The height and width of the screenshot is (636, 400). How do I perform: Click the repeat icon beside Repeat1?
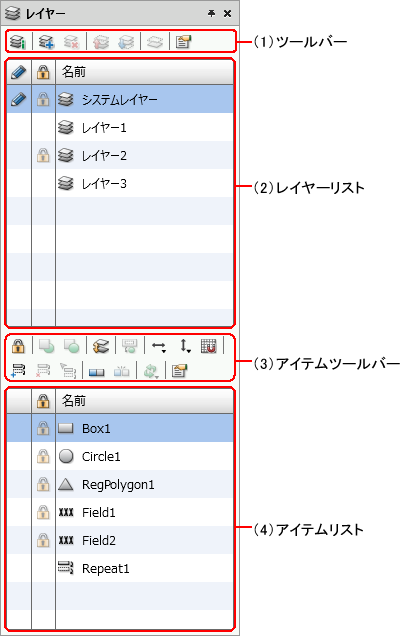66,568
